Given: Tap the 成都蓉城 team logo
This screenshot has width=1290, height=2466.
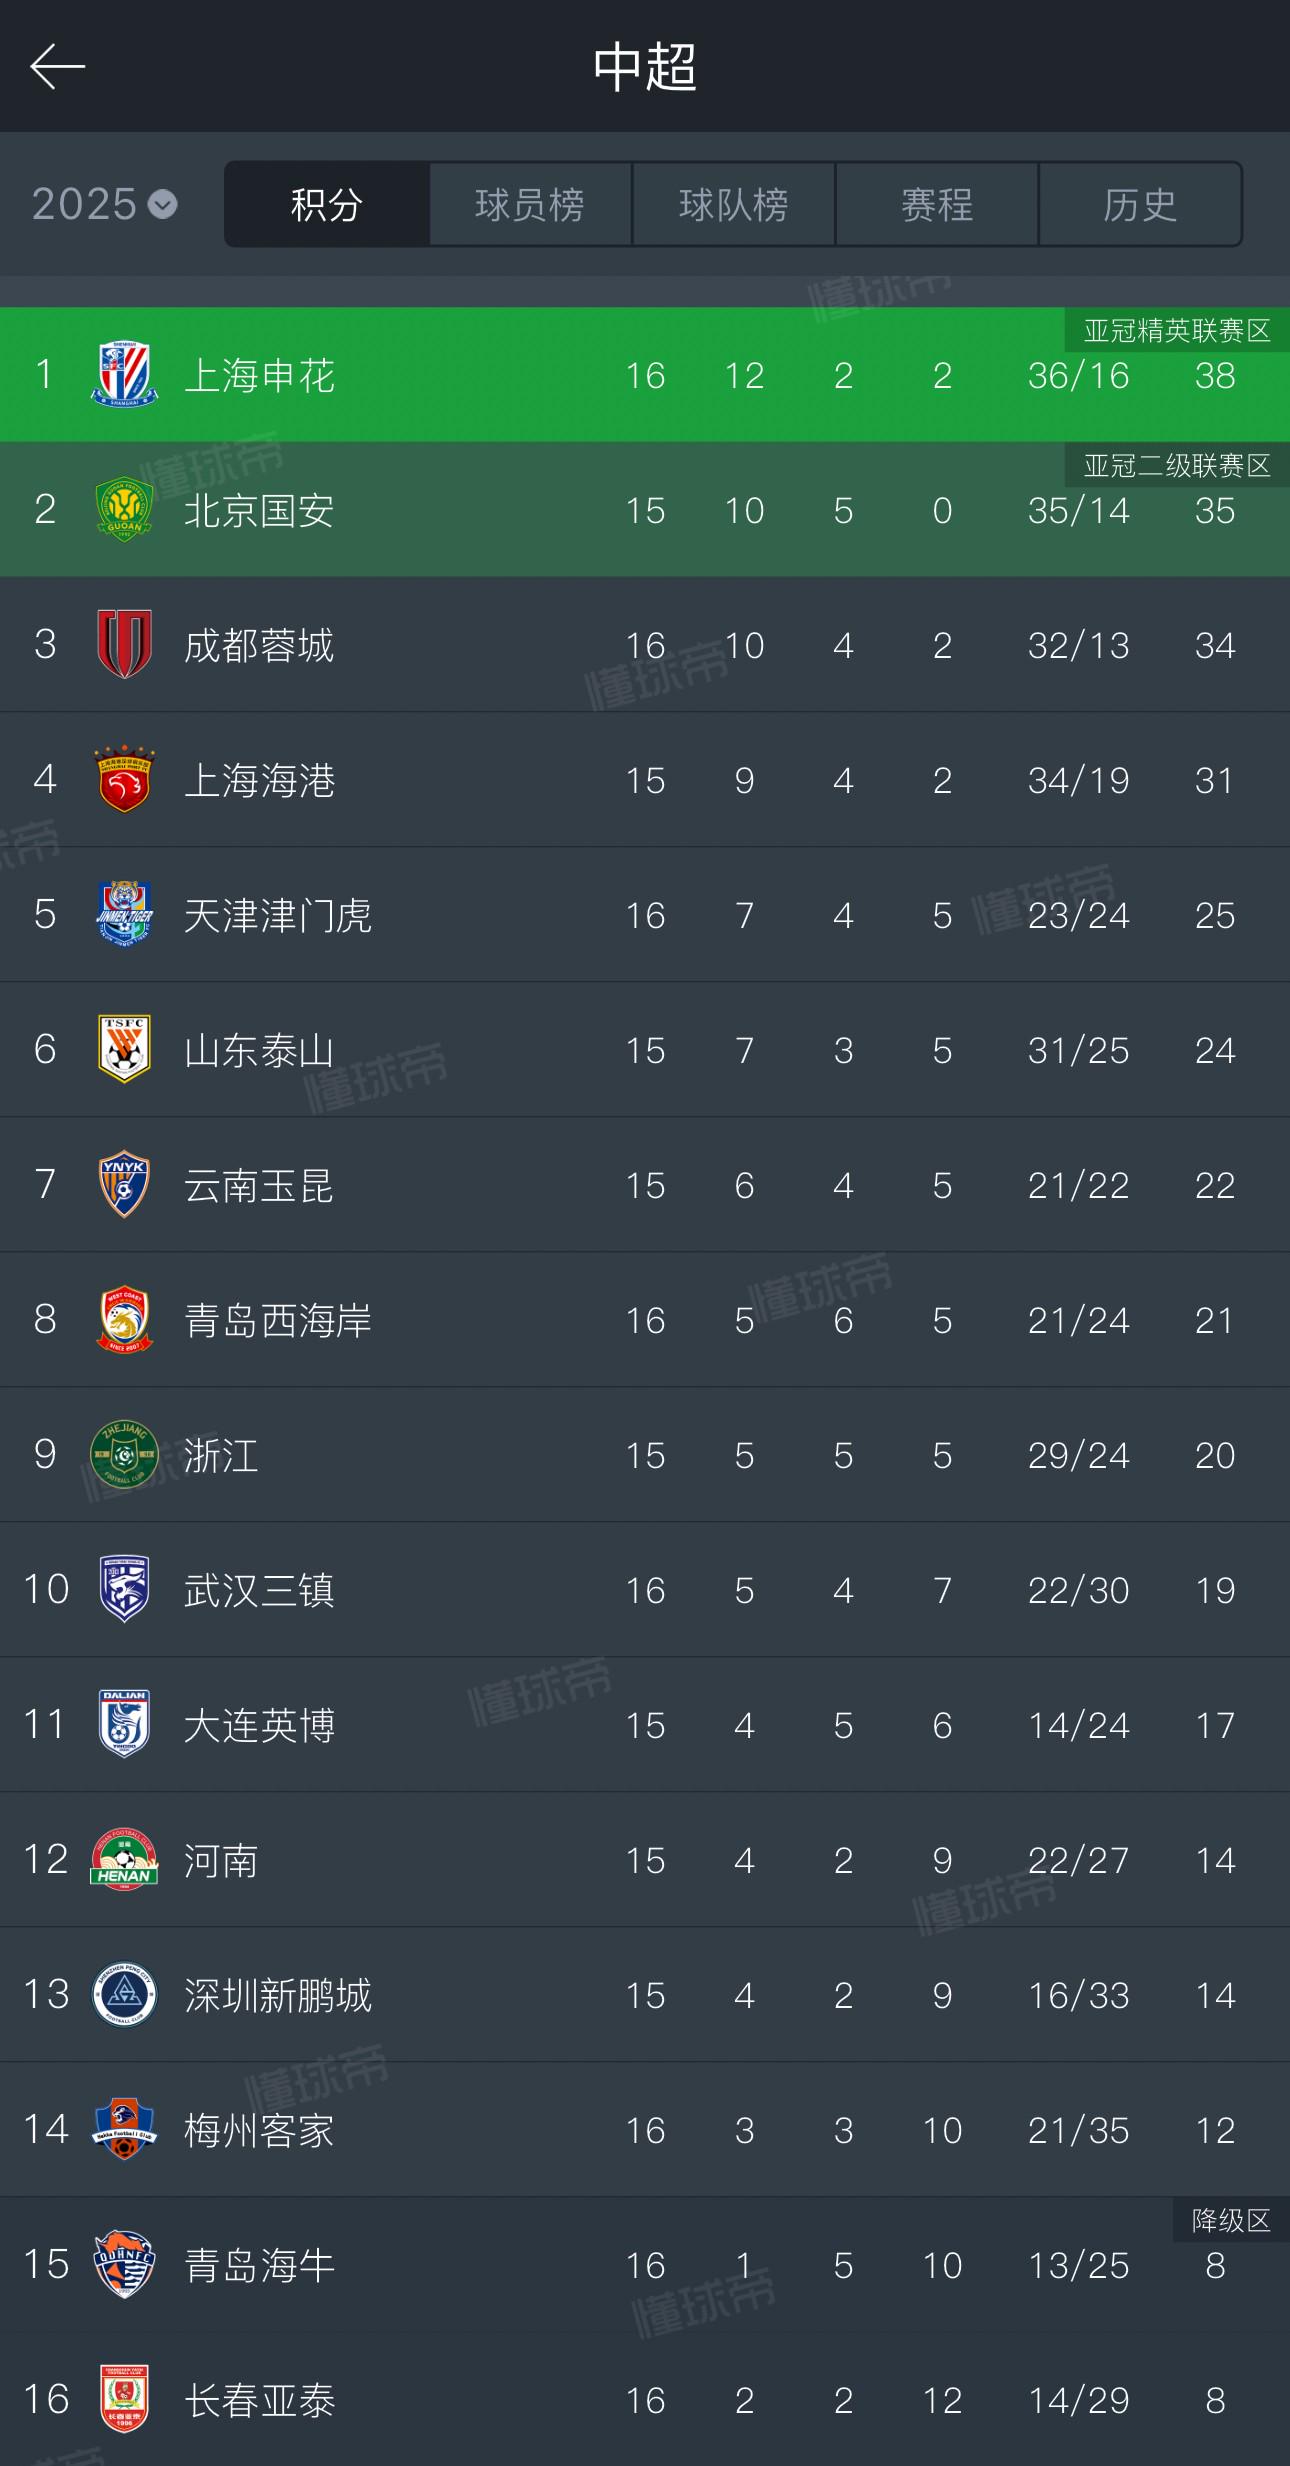Looking at the screenshot, I should [124, 645].
